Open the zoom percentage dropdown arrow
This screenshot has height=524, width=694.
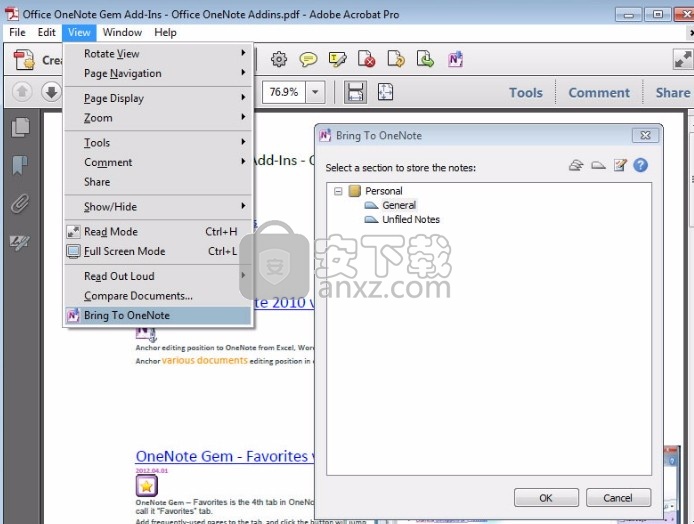315,92
